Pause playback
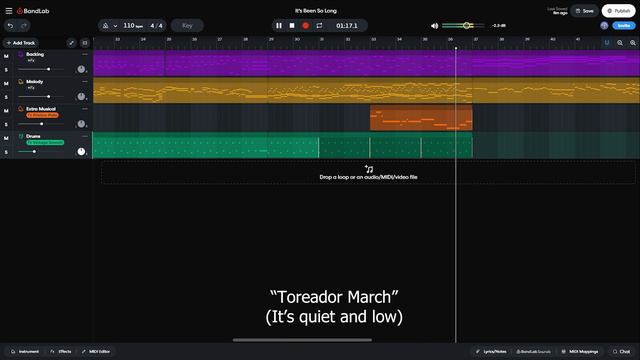The width and height of the screenshot is (640, 360). 279,26
